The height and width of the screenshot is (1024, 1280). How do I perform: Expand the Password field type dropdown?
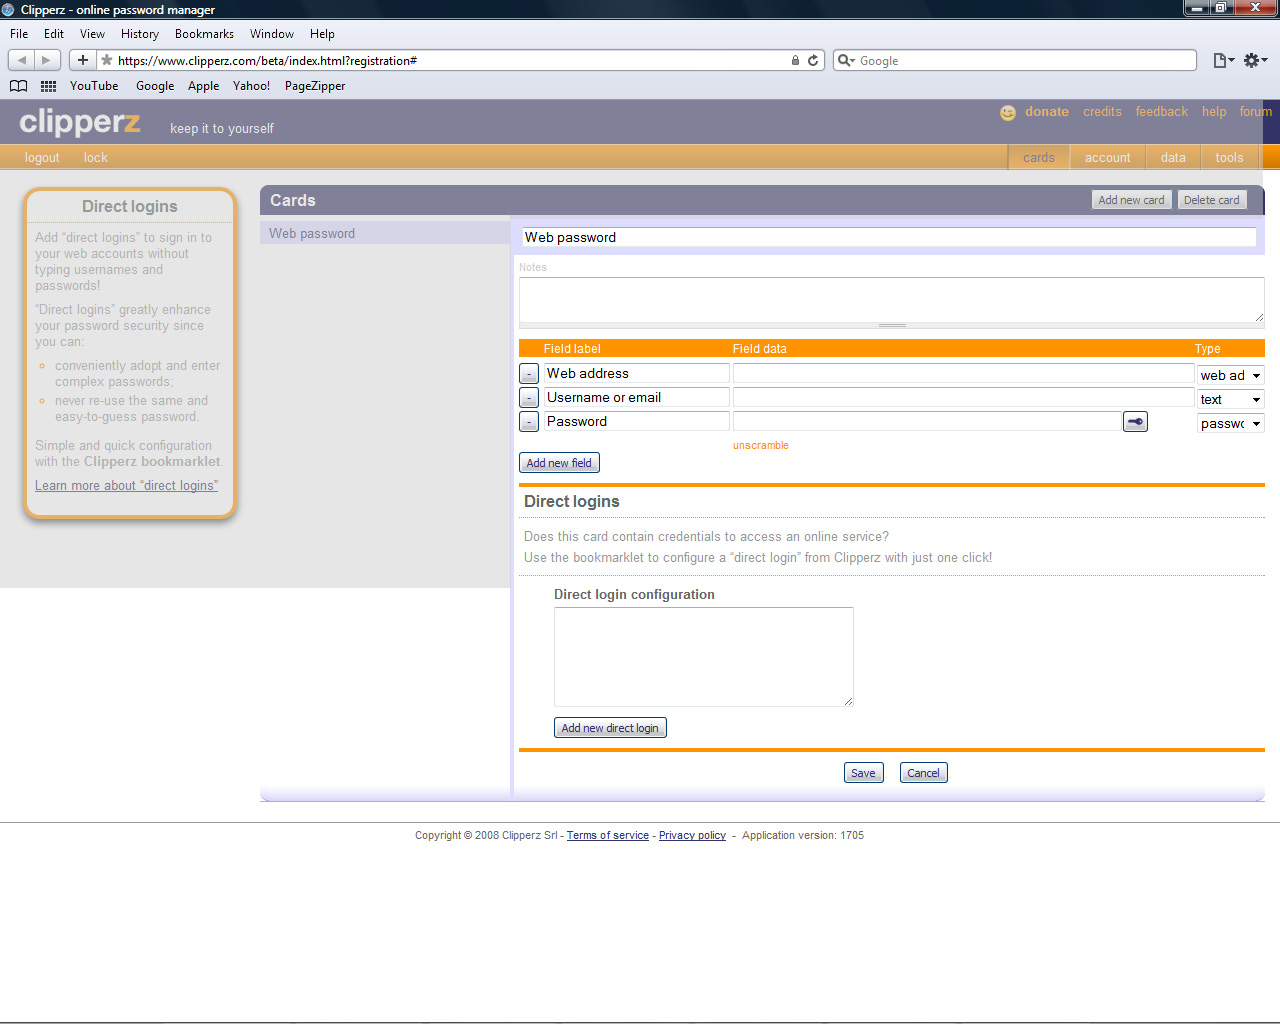[x=1230, y=423]
